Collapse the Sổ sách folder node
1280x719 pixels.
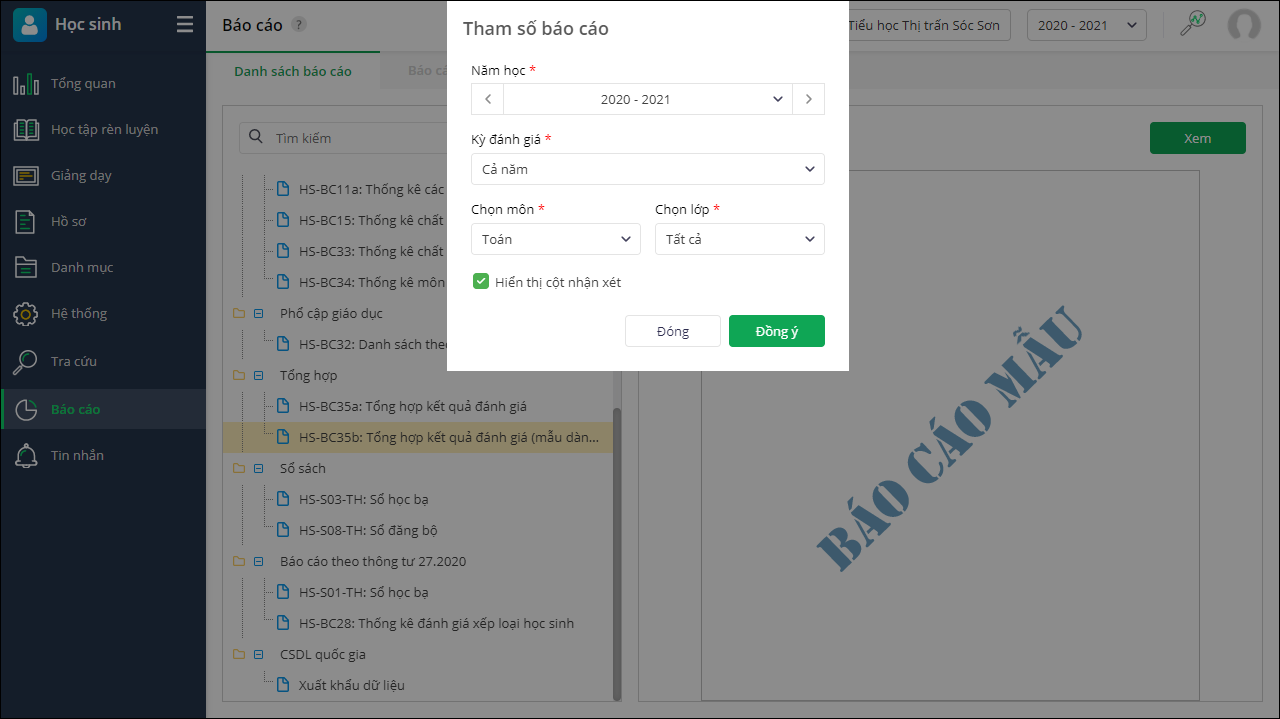point(258,468)
